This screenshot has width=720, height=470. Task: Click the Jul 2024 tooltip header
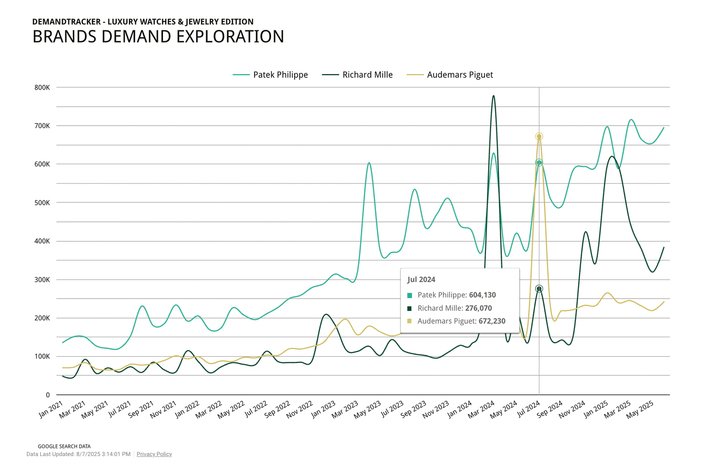(423, 279)
